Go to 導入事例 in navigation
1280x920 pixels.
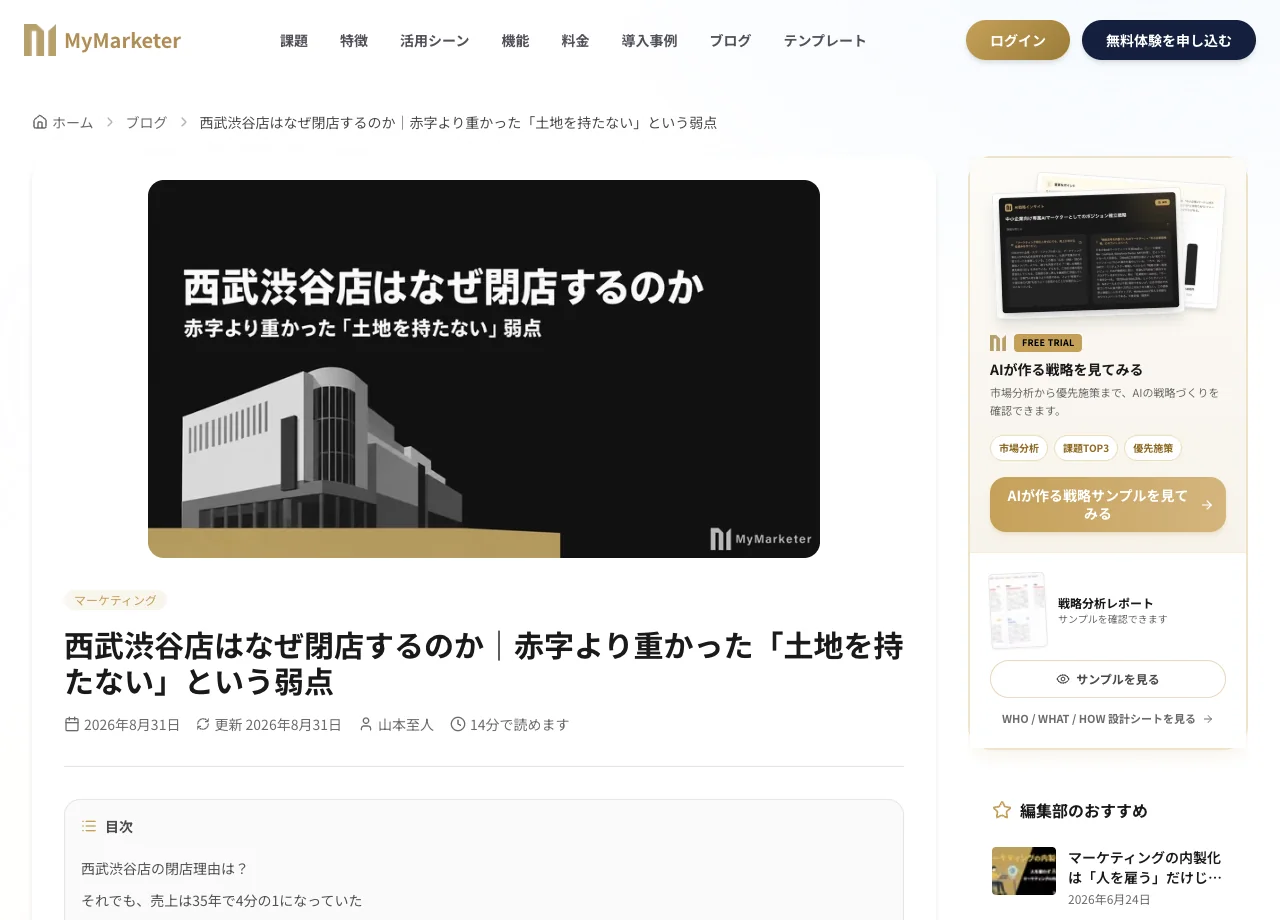[x=649, y=41]
